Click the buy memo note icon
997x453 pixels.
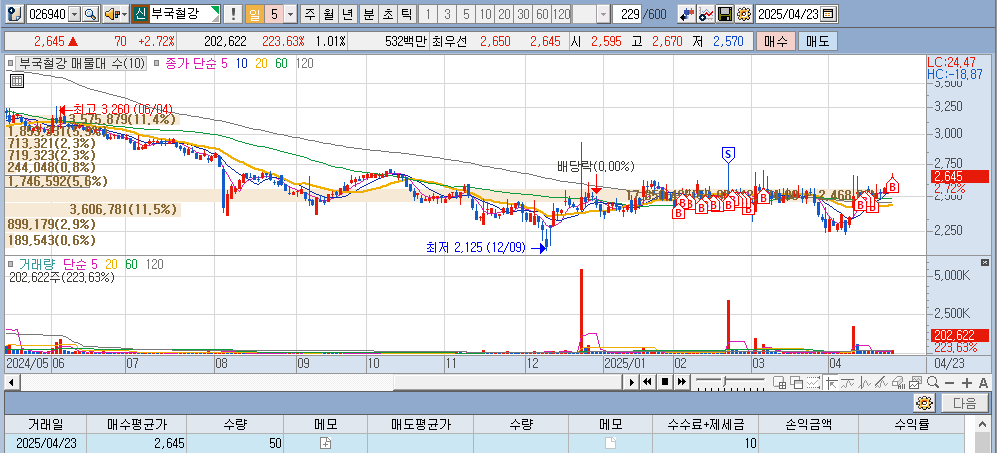pos(326,443)
